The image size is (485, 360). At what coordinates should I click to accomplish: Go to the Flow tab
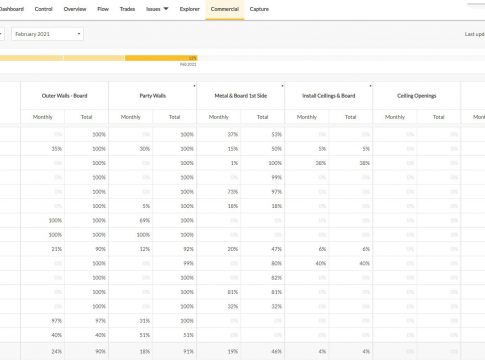click(x=103, y=9)
